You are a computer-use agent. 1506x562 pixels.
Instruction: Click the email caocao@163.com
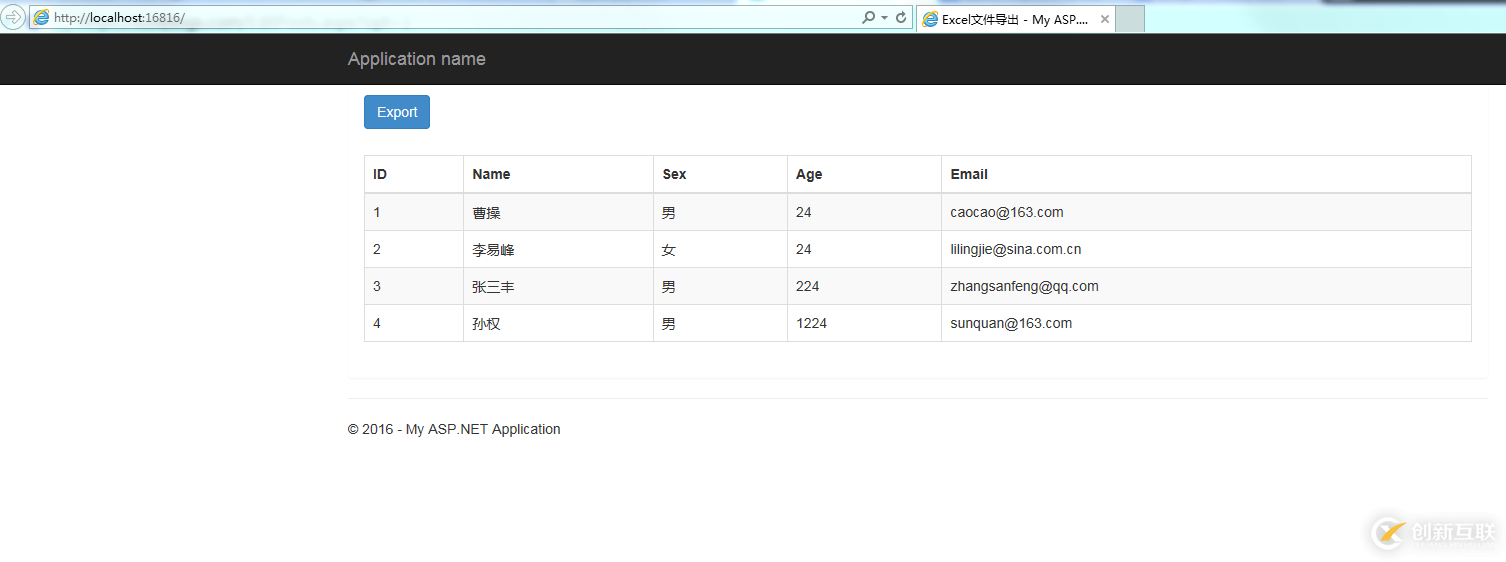click(1007, 212)
